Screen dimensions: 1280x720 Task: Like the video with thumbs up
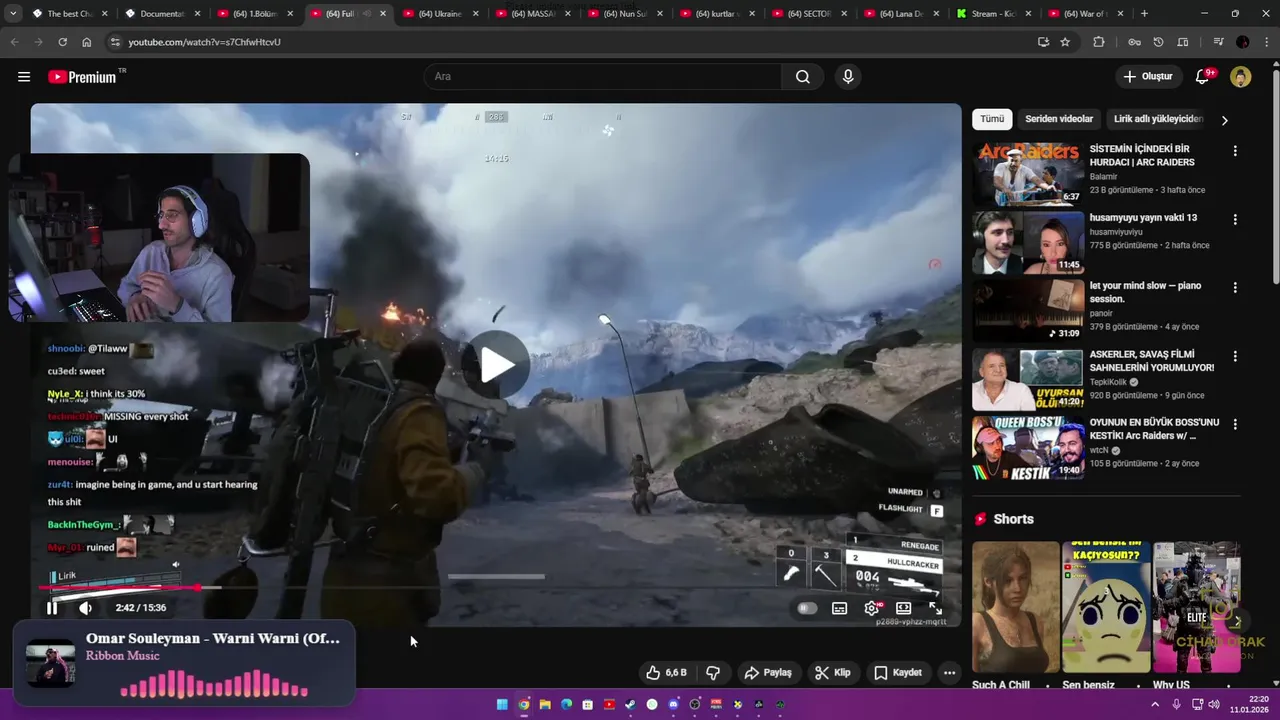[x=666, y=673]
